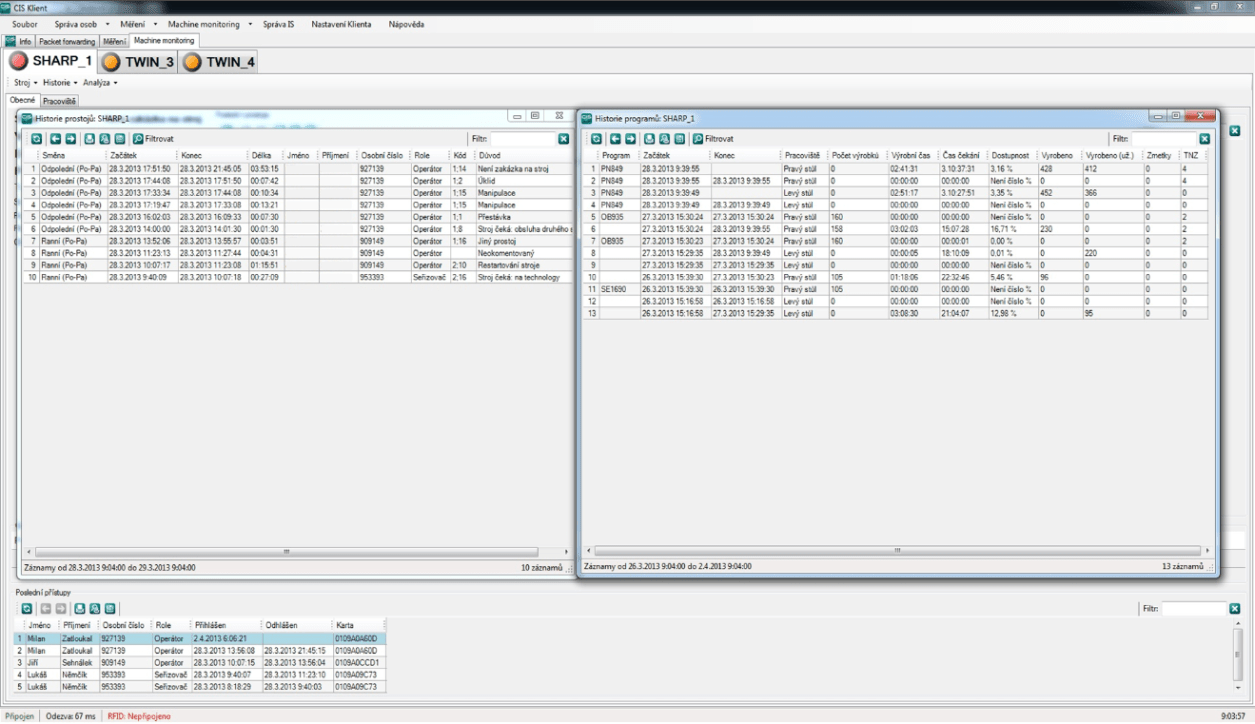Click horizontal scrollbar in Historie prostojů window

287,551
